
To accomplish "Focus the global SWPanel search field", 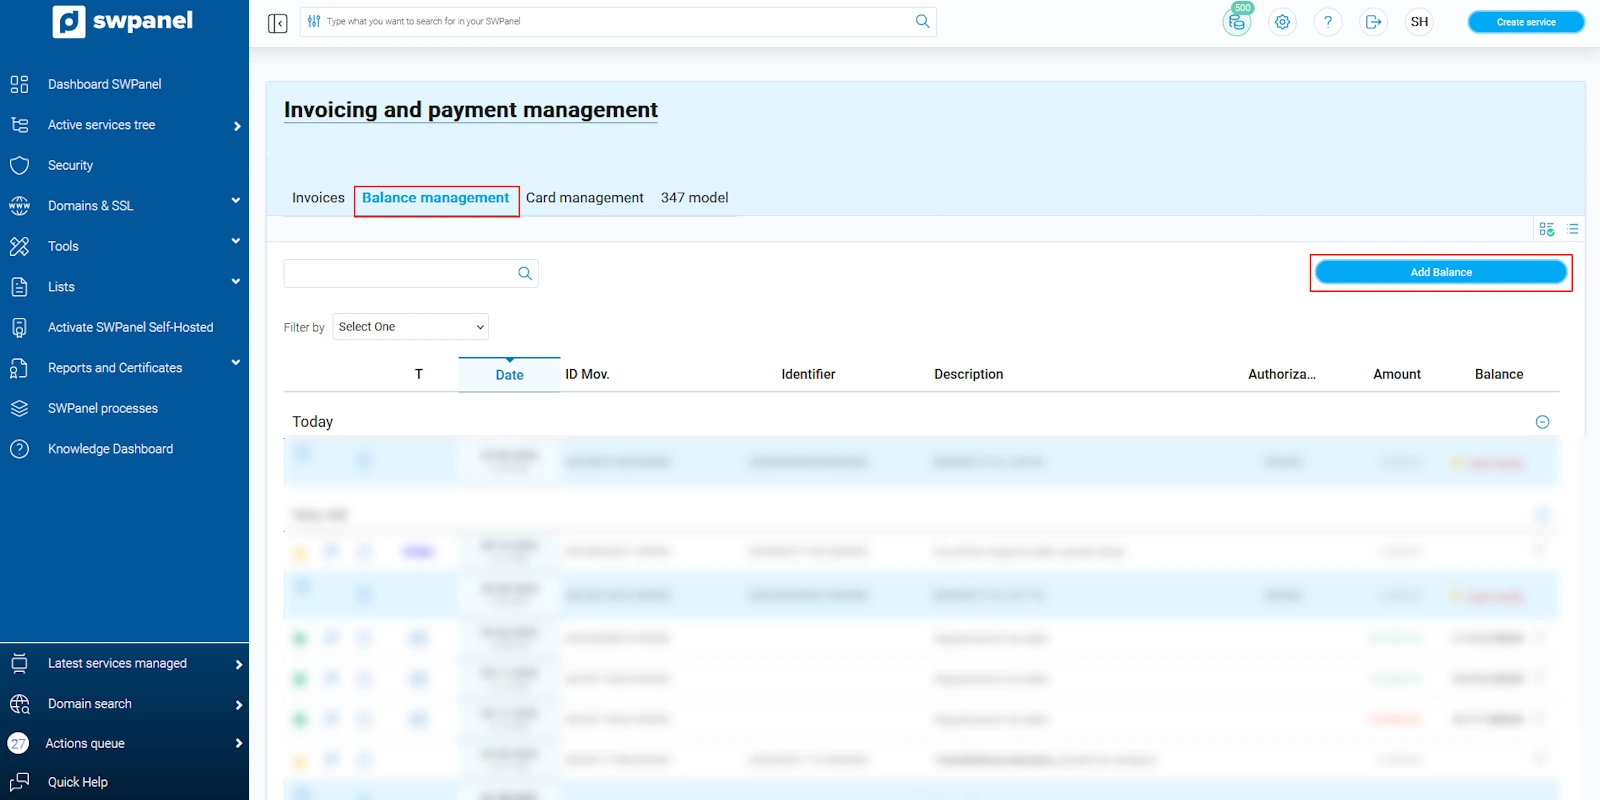I will [615, 21].
